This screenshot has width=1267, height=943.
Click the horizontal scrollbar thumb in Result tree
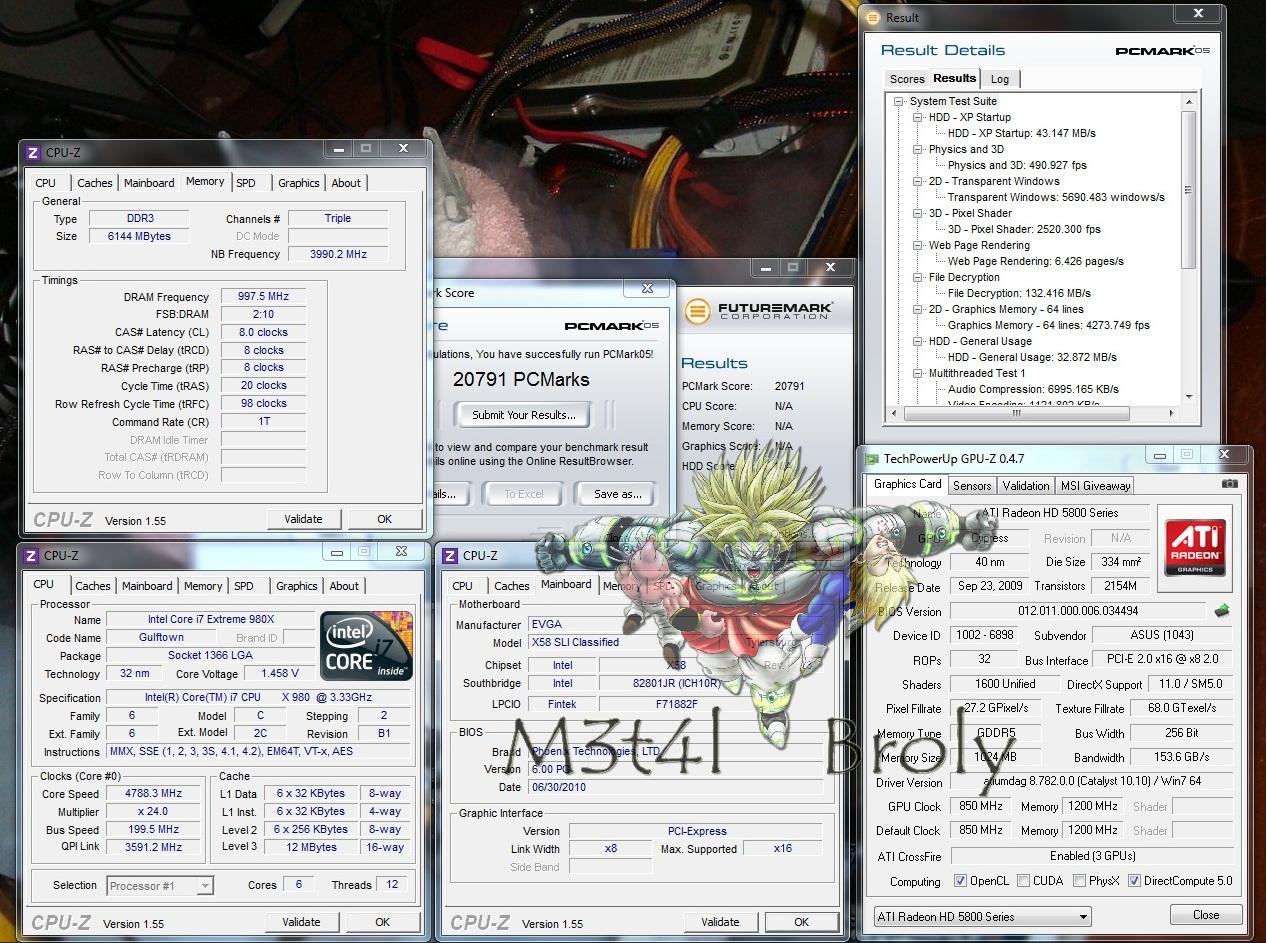click(1017, 413)
